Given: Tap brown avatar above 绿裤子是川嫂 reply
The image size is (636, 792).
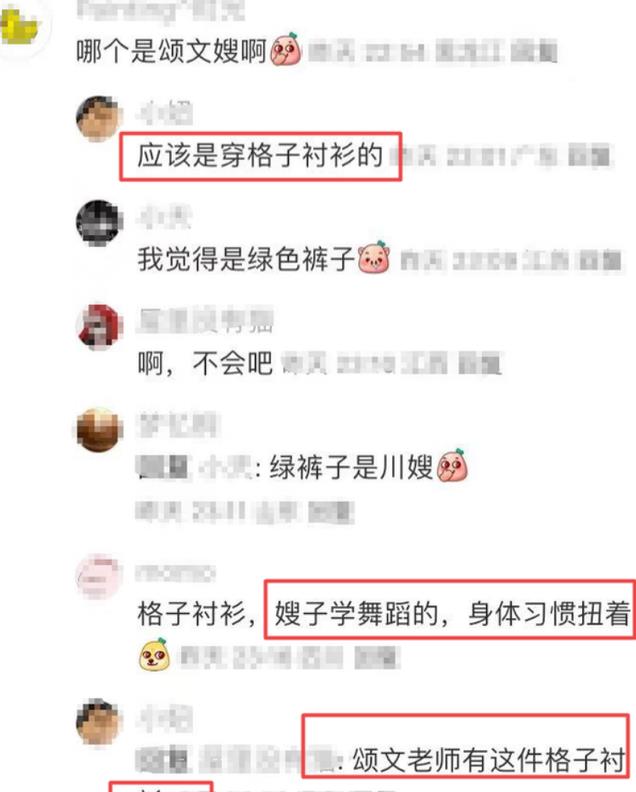Looking at the screenshot, I should click(99, 430).
